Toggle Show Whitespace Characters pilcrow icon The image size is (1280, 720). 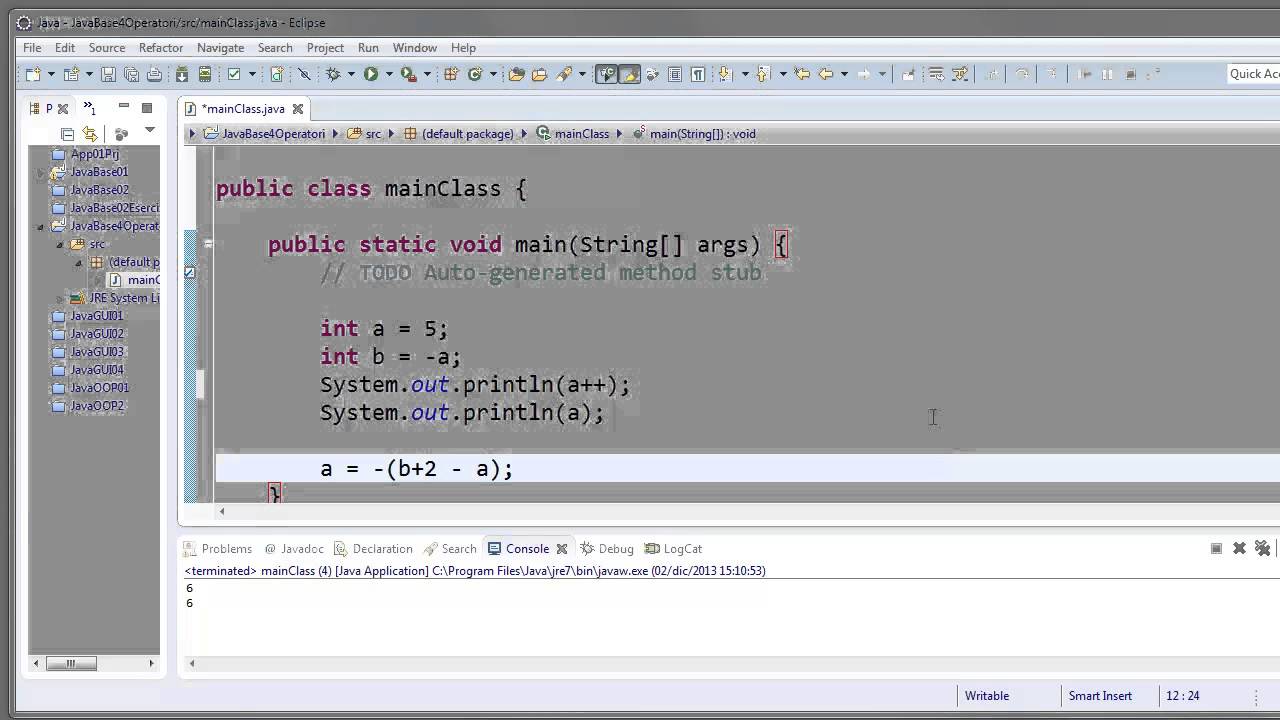click(698, 74)
